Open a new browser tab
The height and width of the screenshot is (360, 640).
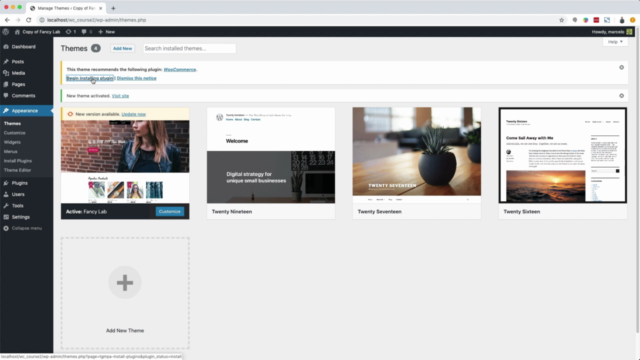pyautogui.click(x=113, y=8)
